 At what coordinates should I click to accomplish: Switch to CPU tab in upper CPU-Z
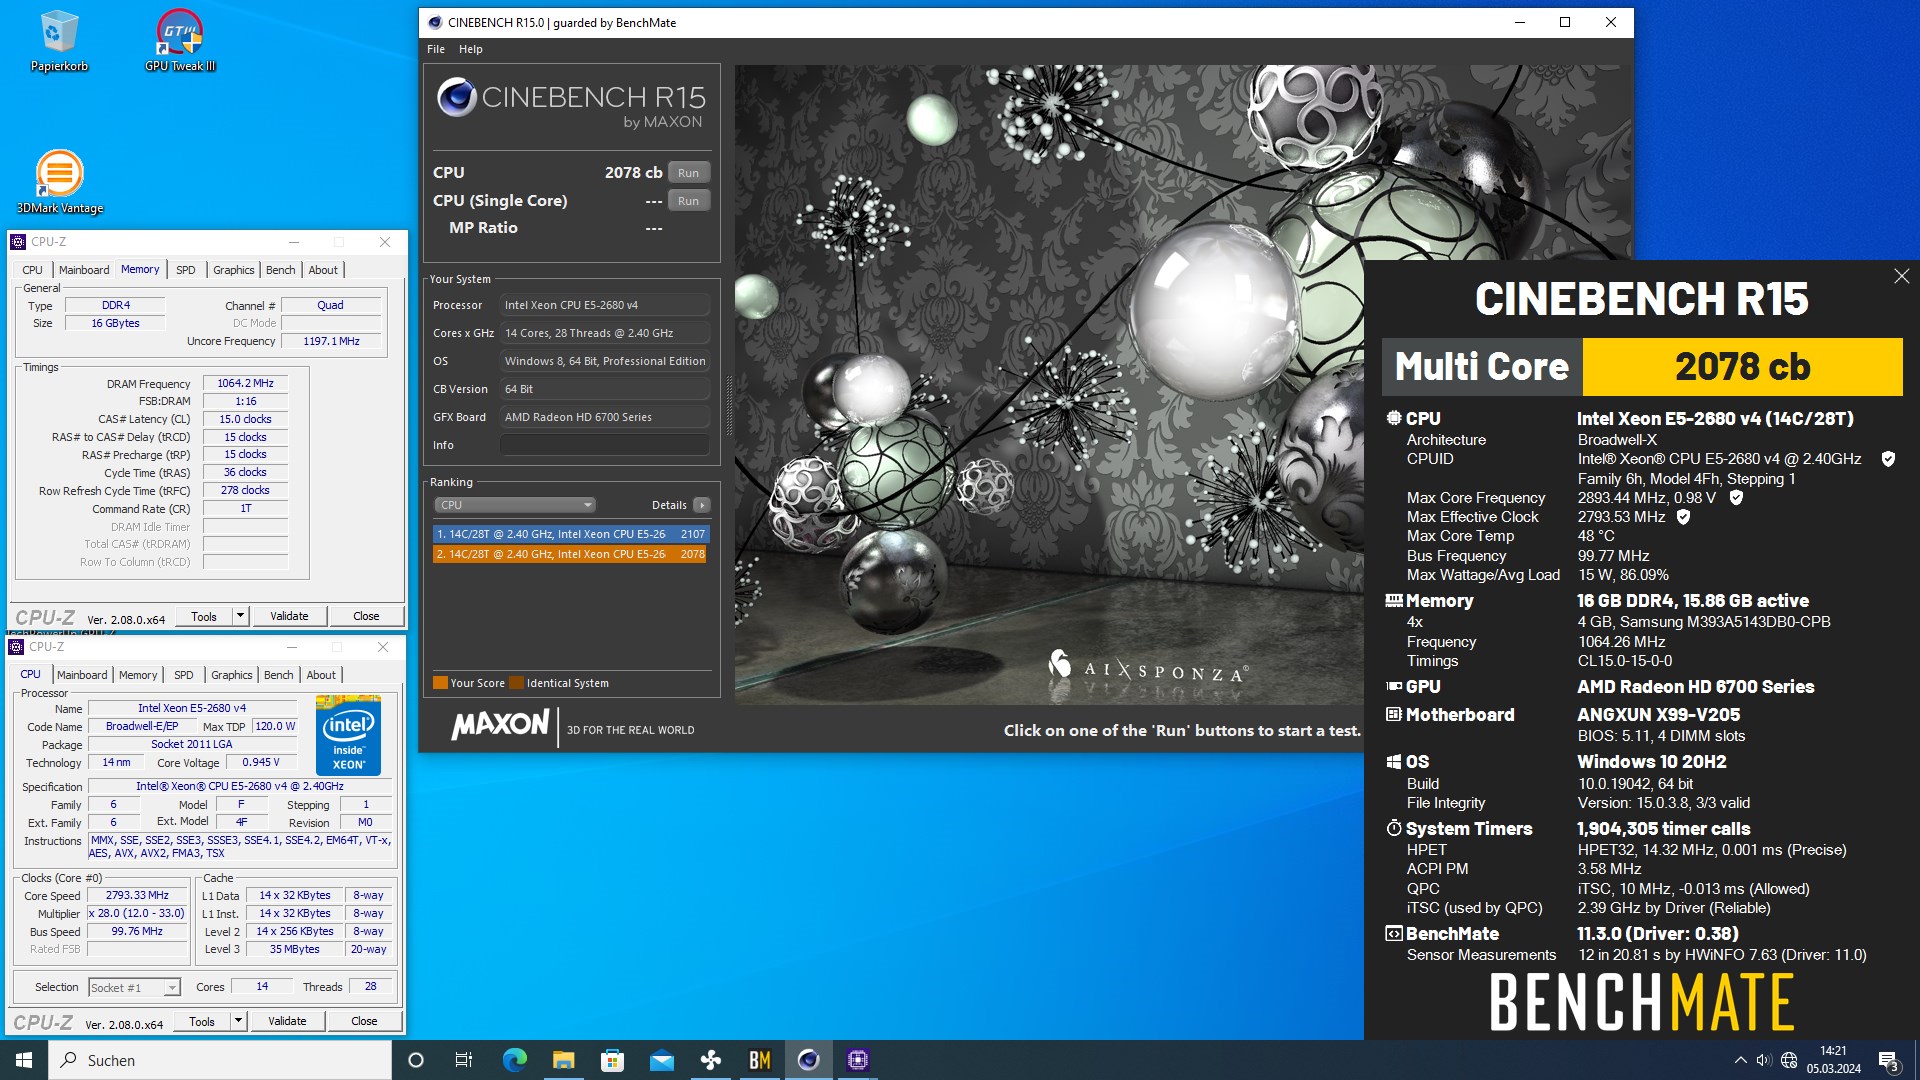click(x=33, y=270)
